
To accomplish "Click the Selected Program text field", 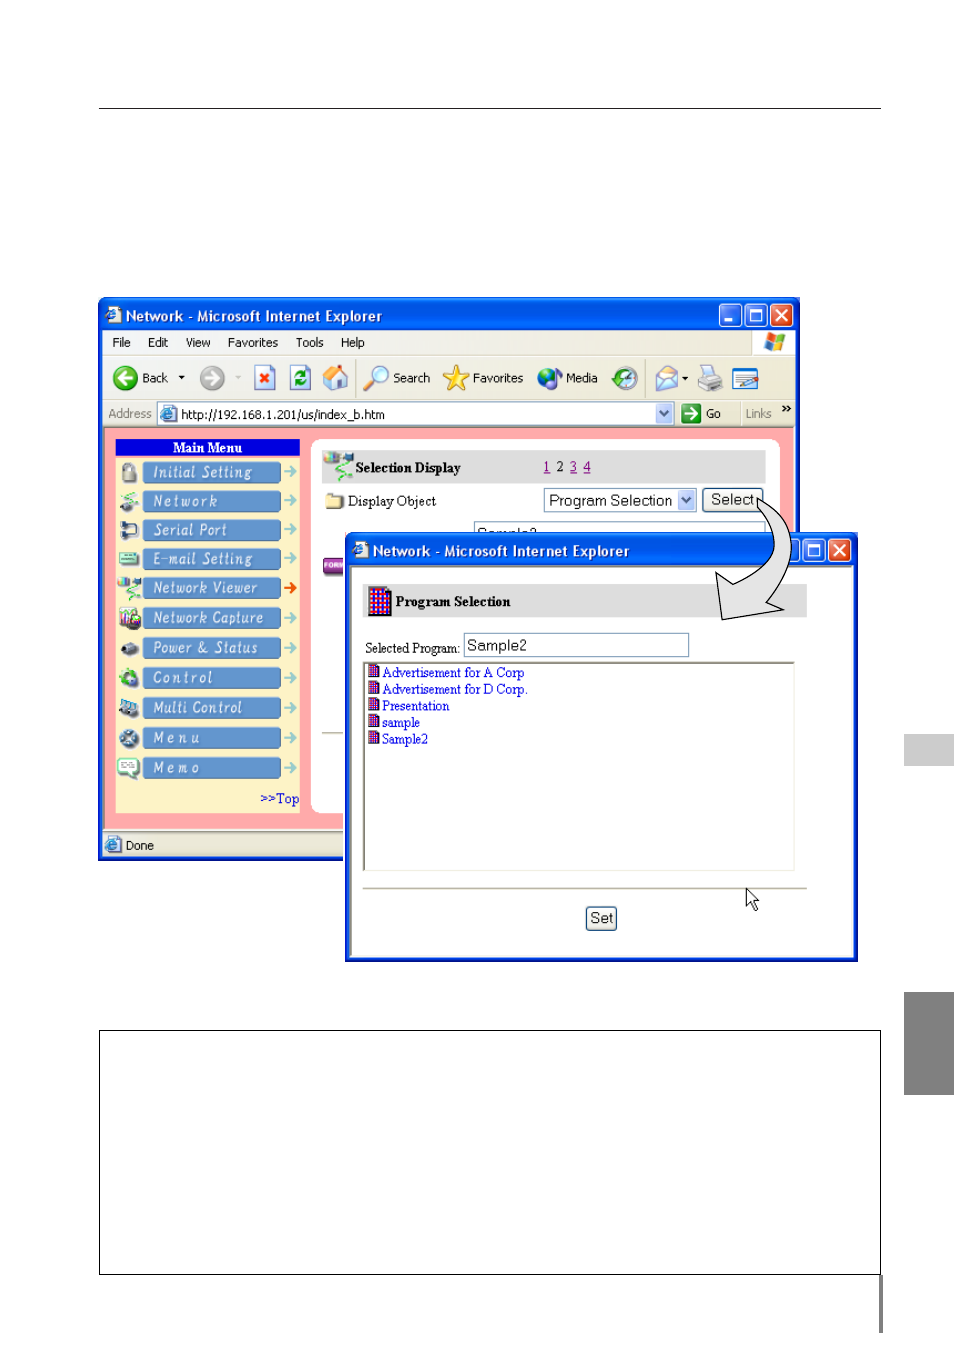I will [x=576, y=645].
